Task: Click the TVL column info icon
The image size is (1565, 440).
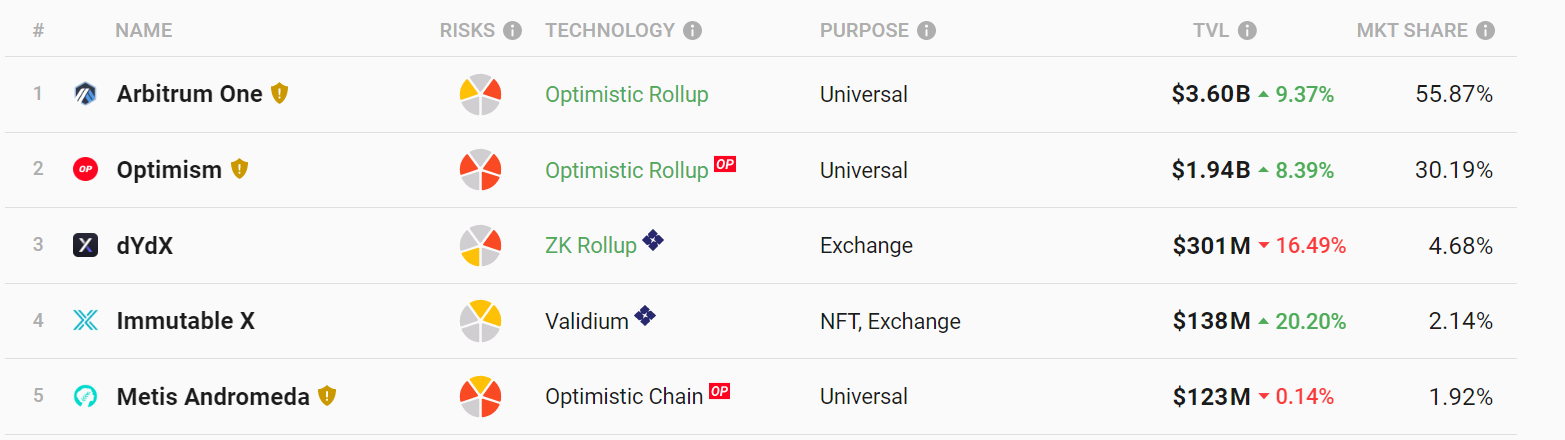Action: click(1247, 31)
